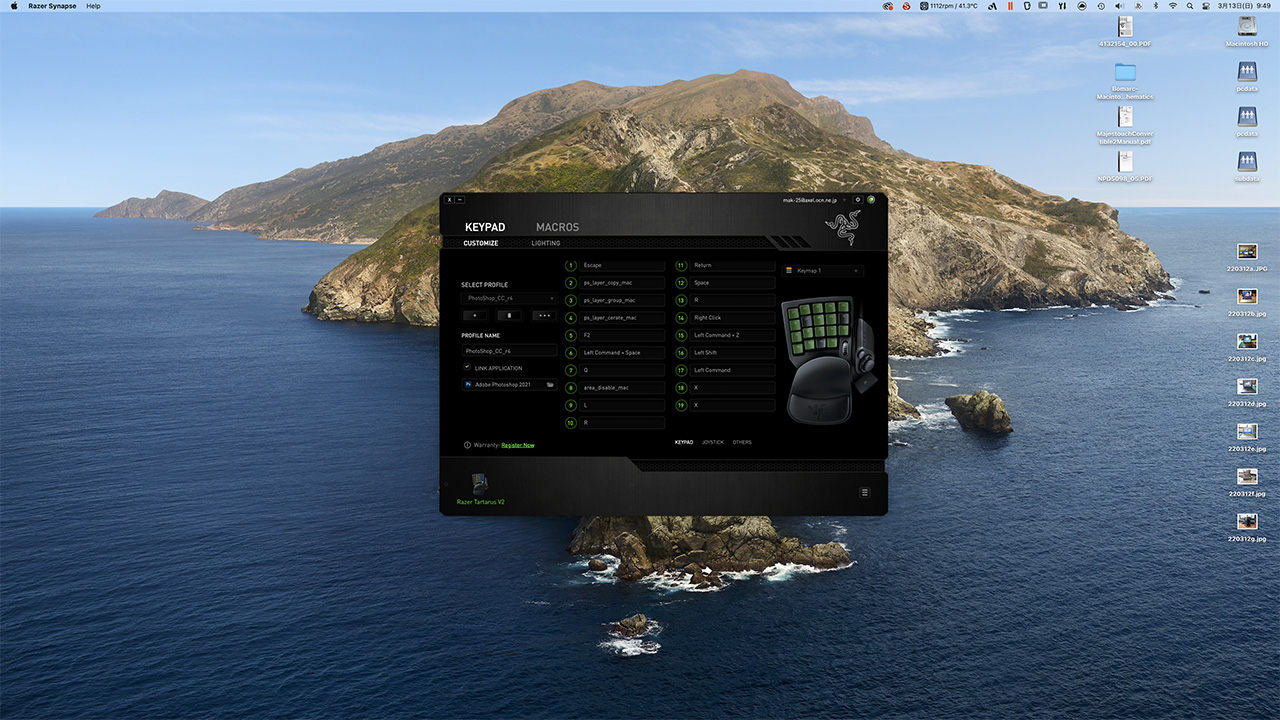Click the date and time in menu bar
This screenshot has width=1280, height=720.
tap(1245, 6)
